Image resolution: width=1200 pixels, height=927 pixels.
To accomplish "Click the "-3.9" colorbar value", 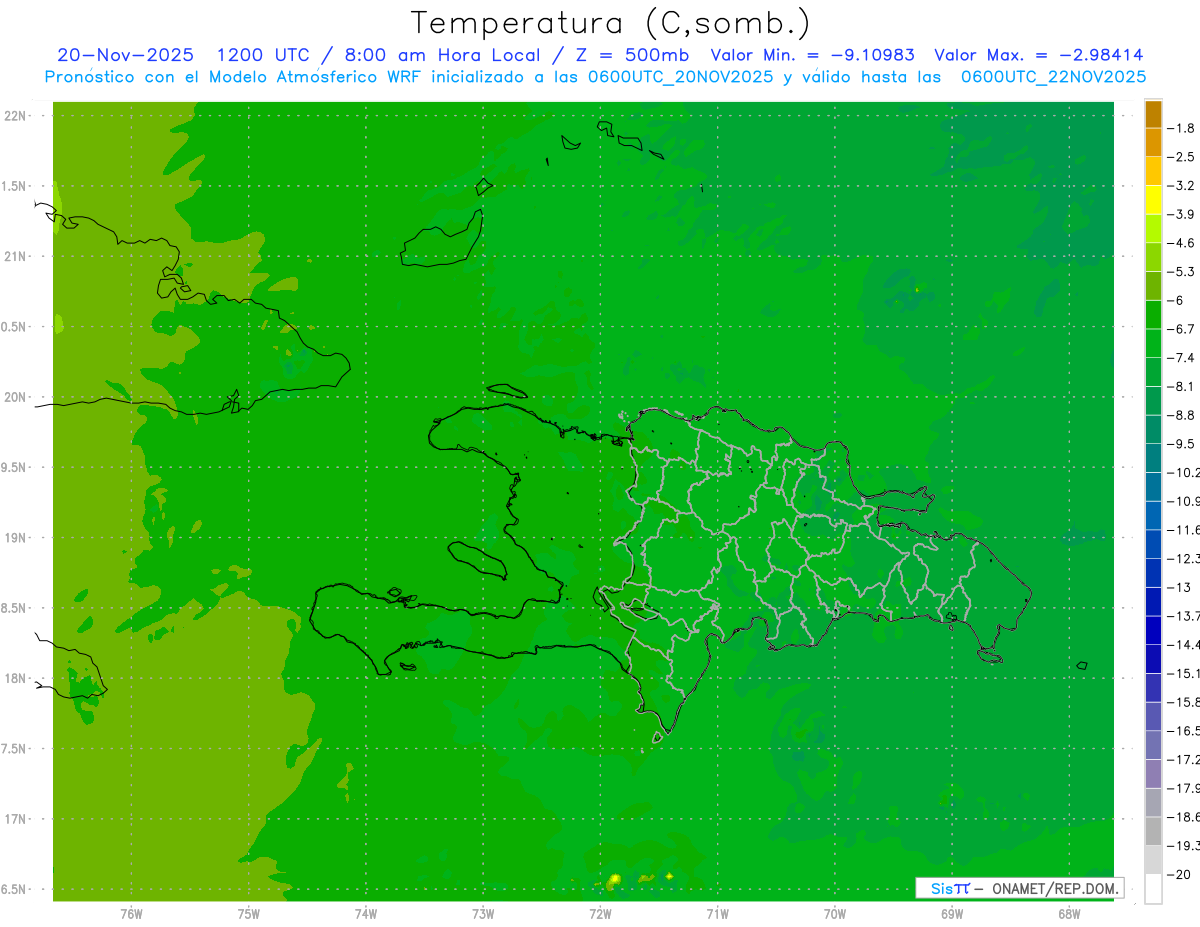I will 1180,214.
